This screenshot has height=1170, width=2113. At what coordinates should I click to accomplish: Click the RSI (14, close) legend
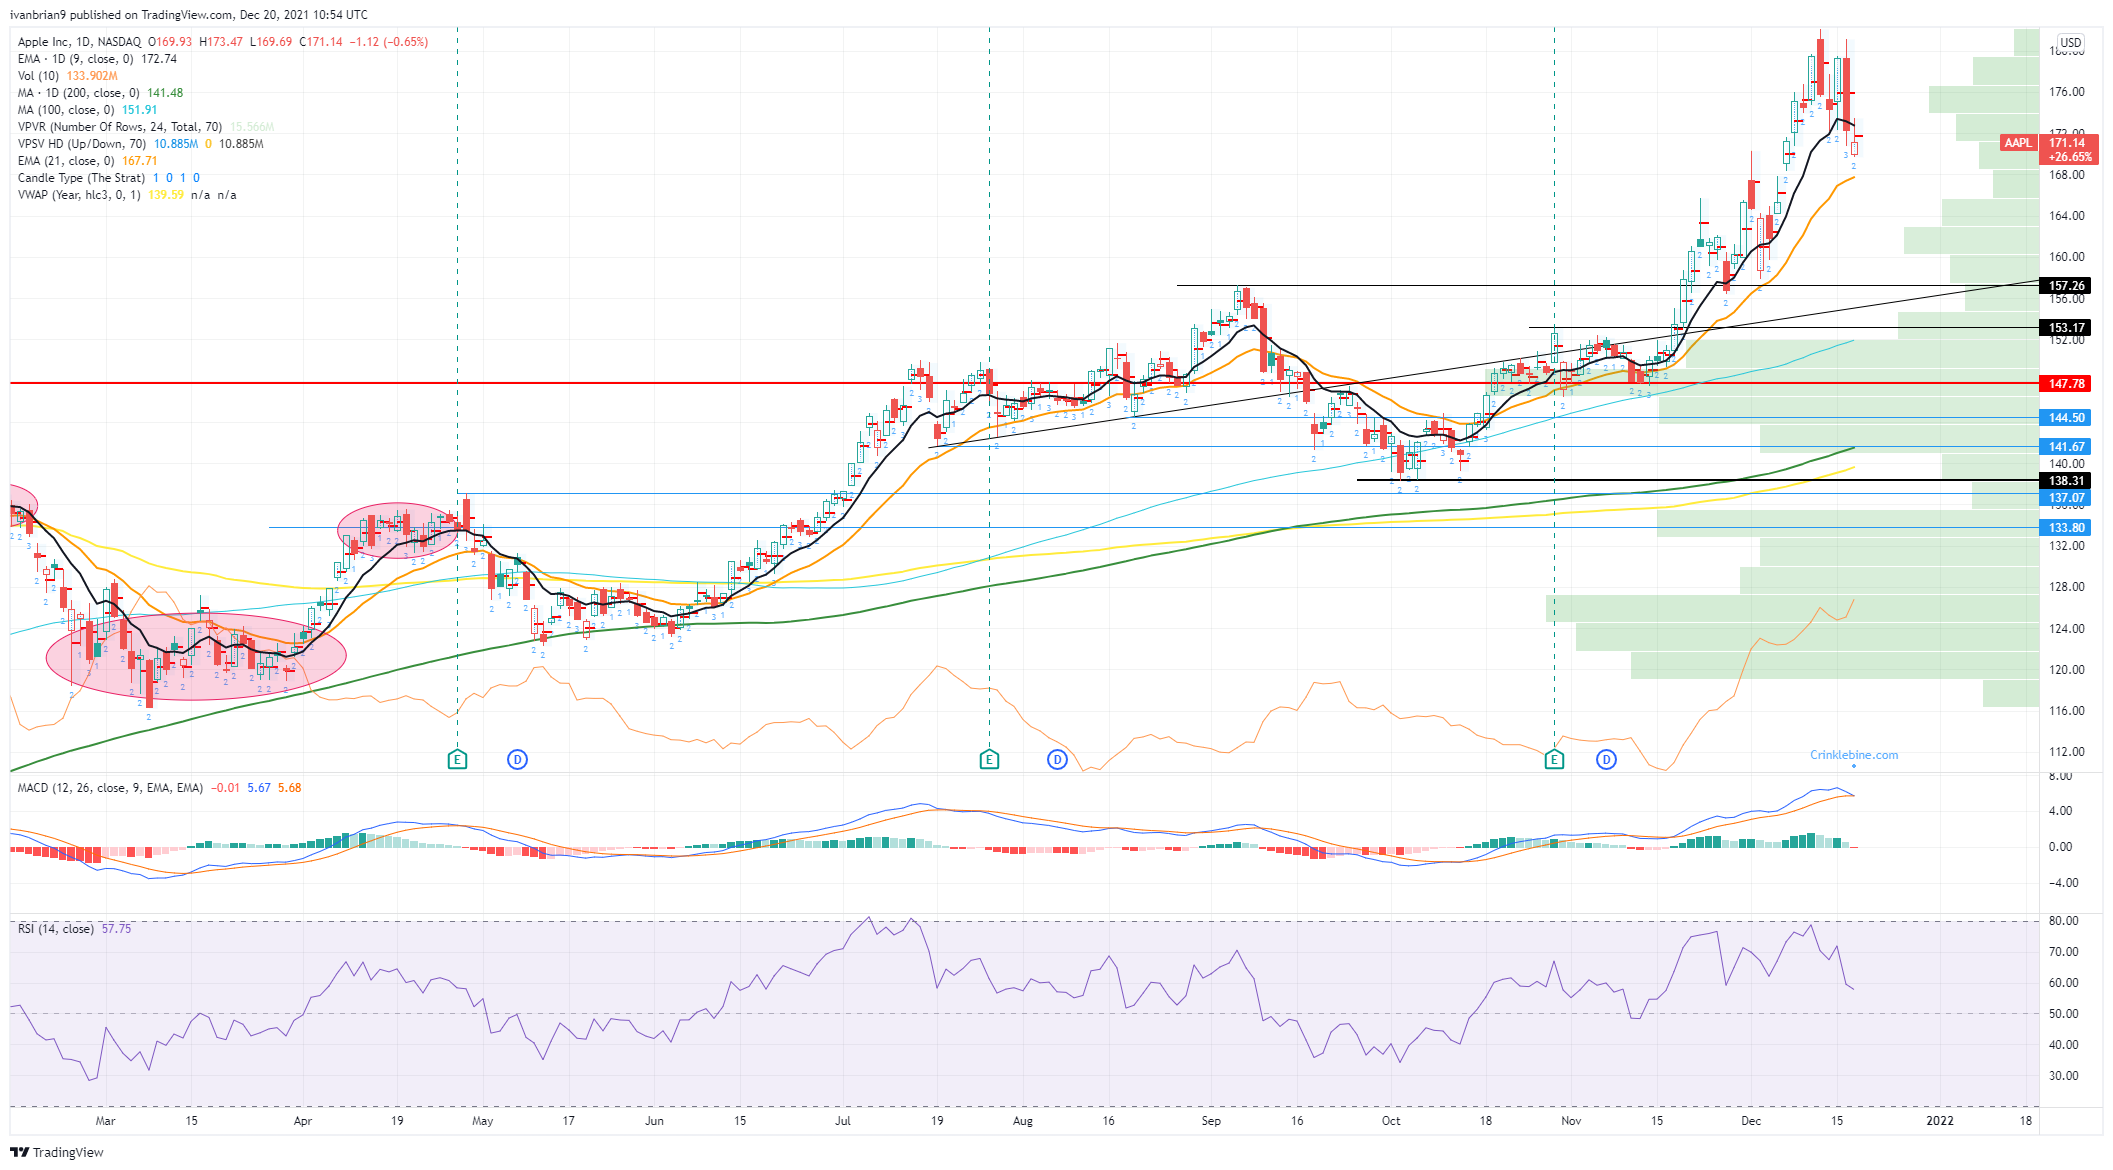tap(74, 929)
